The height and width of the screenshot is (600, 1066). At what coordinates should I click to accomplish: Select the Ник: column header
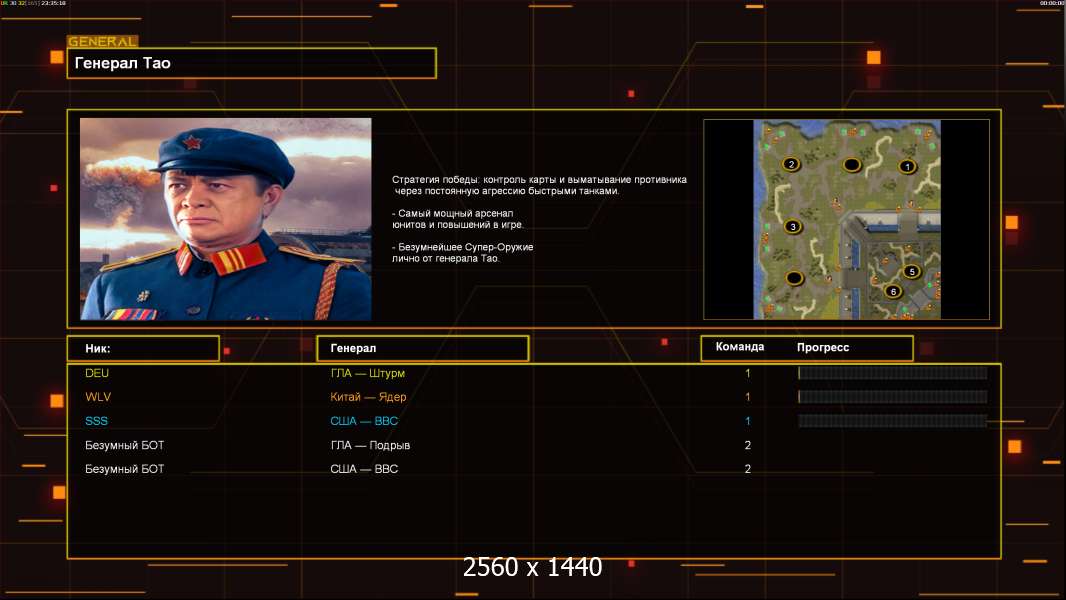coord(143,349)
